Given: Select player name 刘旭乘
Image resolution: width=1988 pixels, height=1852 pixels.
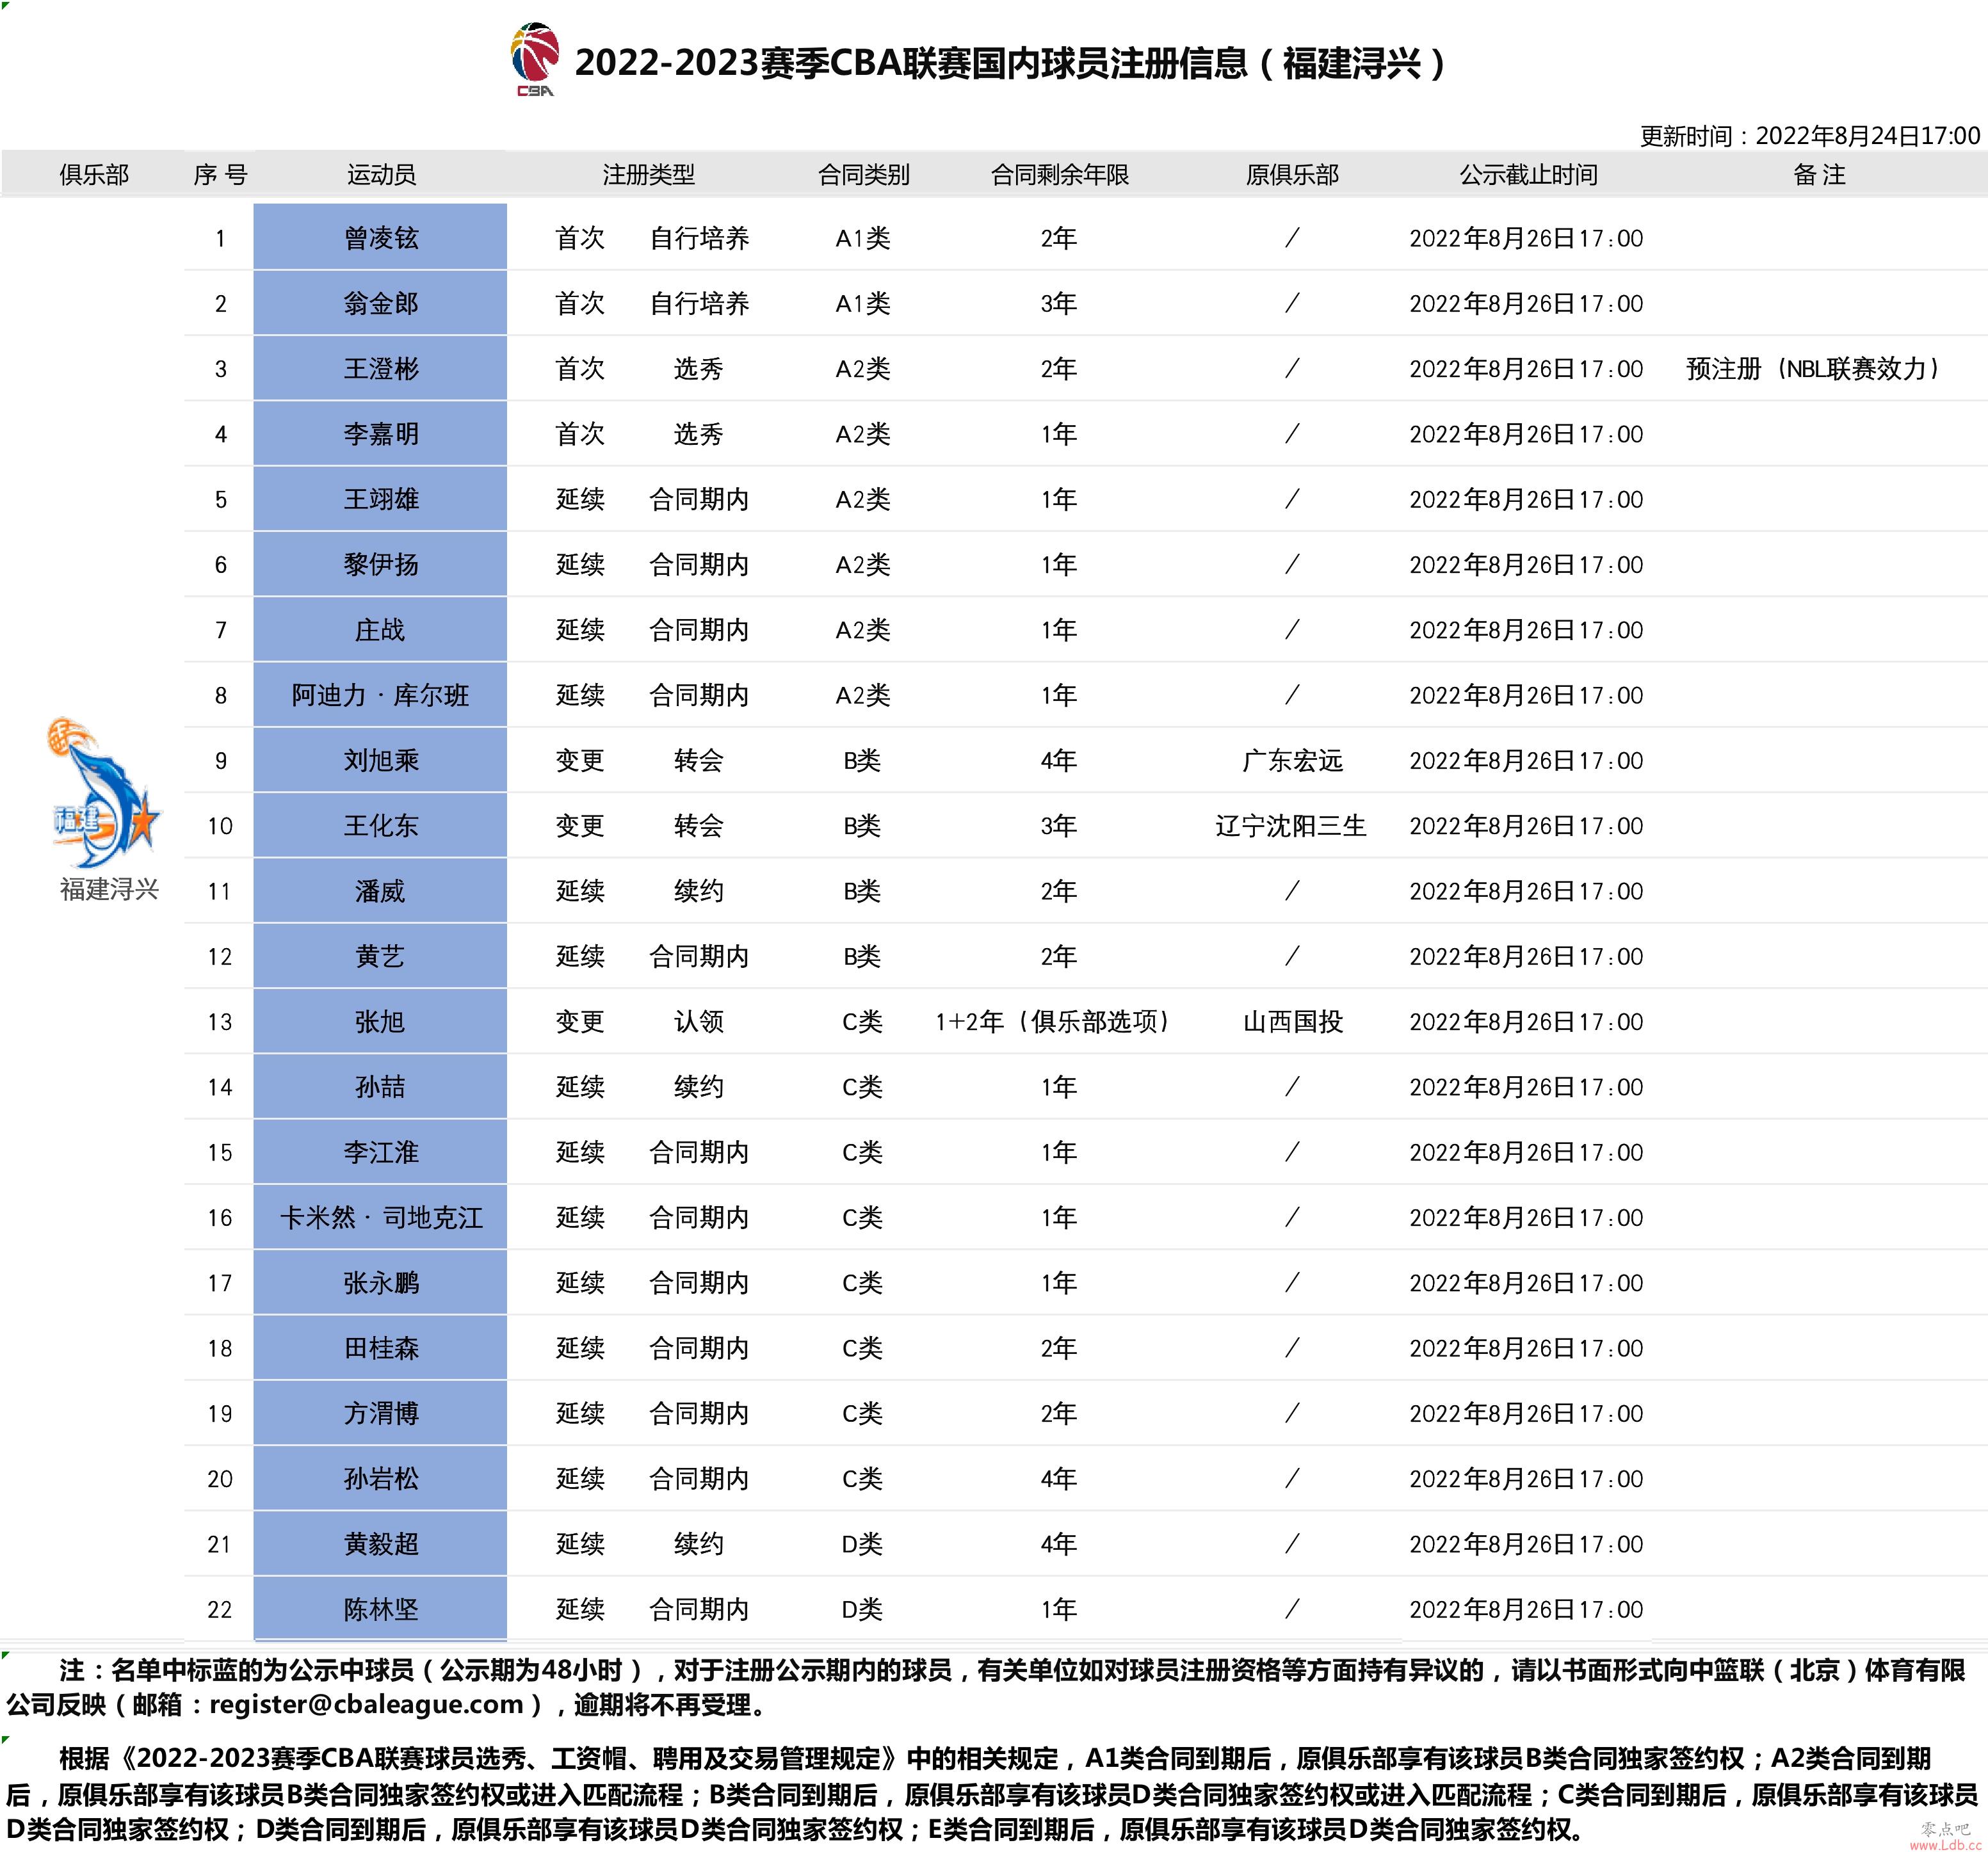Looking at the screenshot, I should 381,761.
